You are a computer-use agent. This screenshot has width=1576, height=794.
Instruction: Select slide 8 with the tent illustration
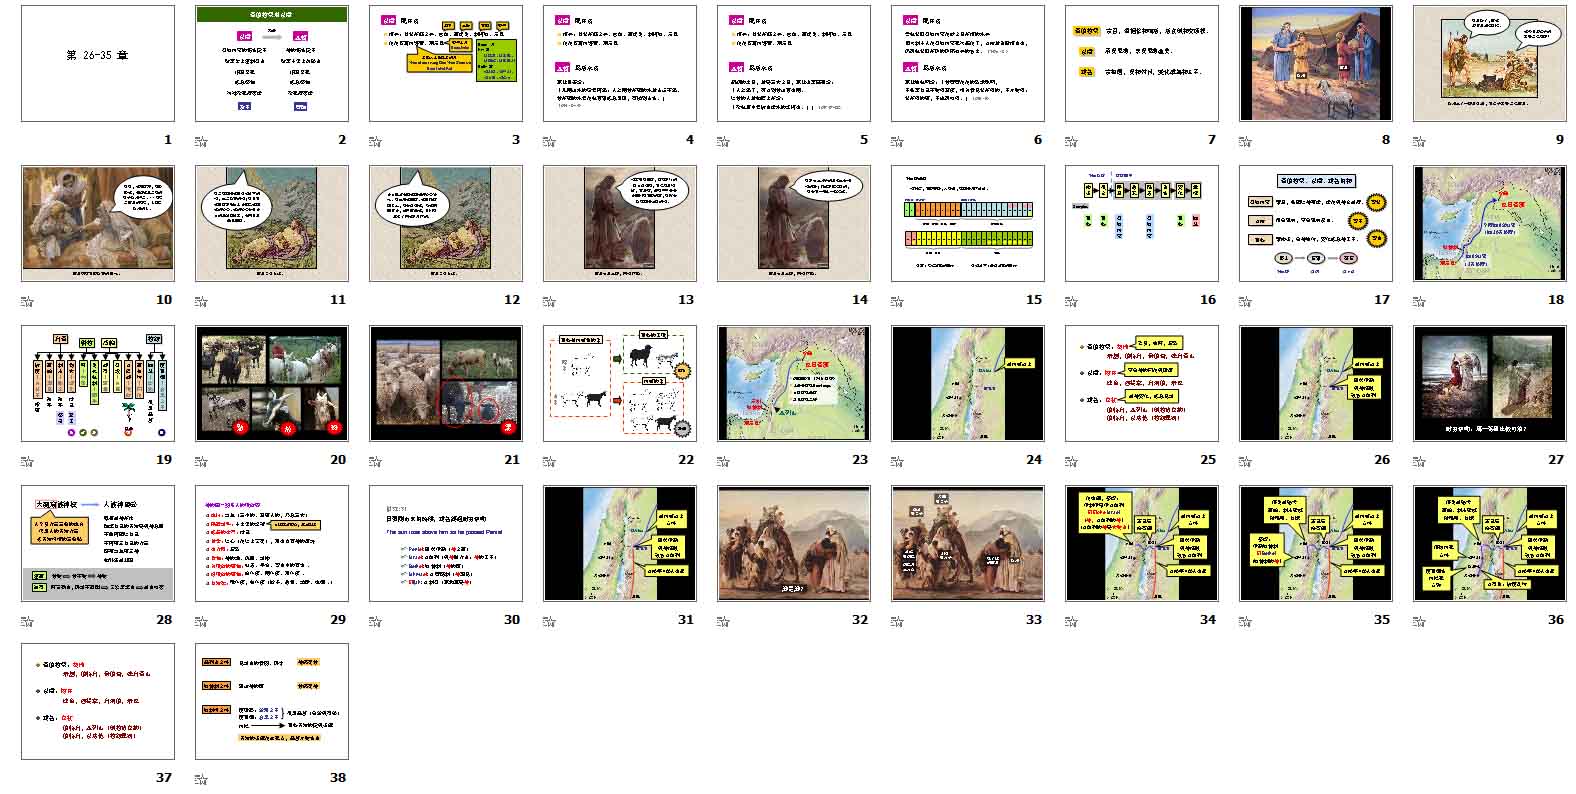[x=1315, y=63]
